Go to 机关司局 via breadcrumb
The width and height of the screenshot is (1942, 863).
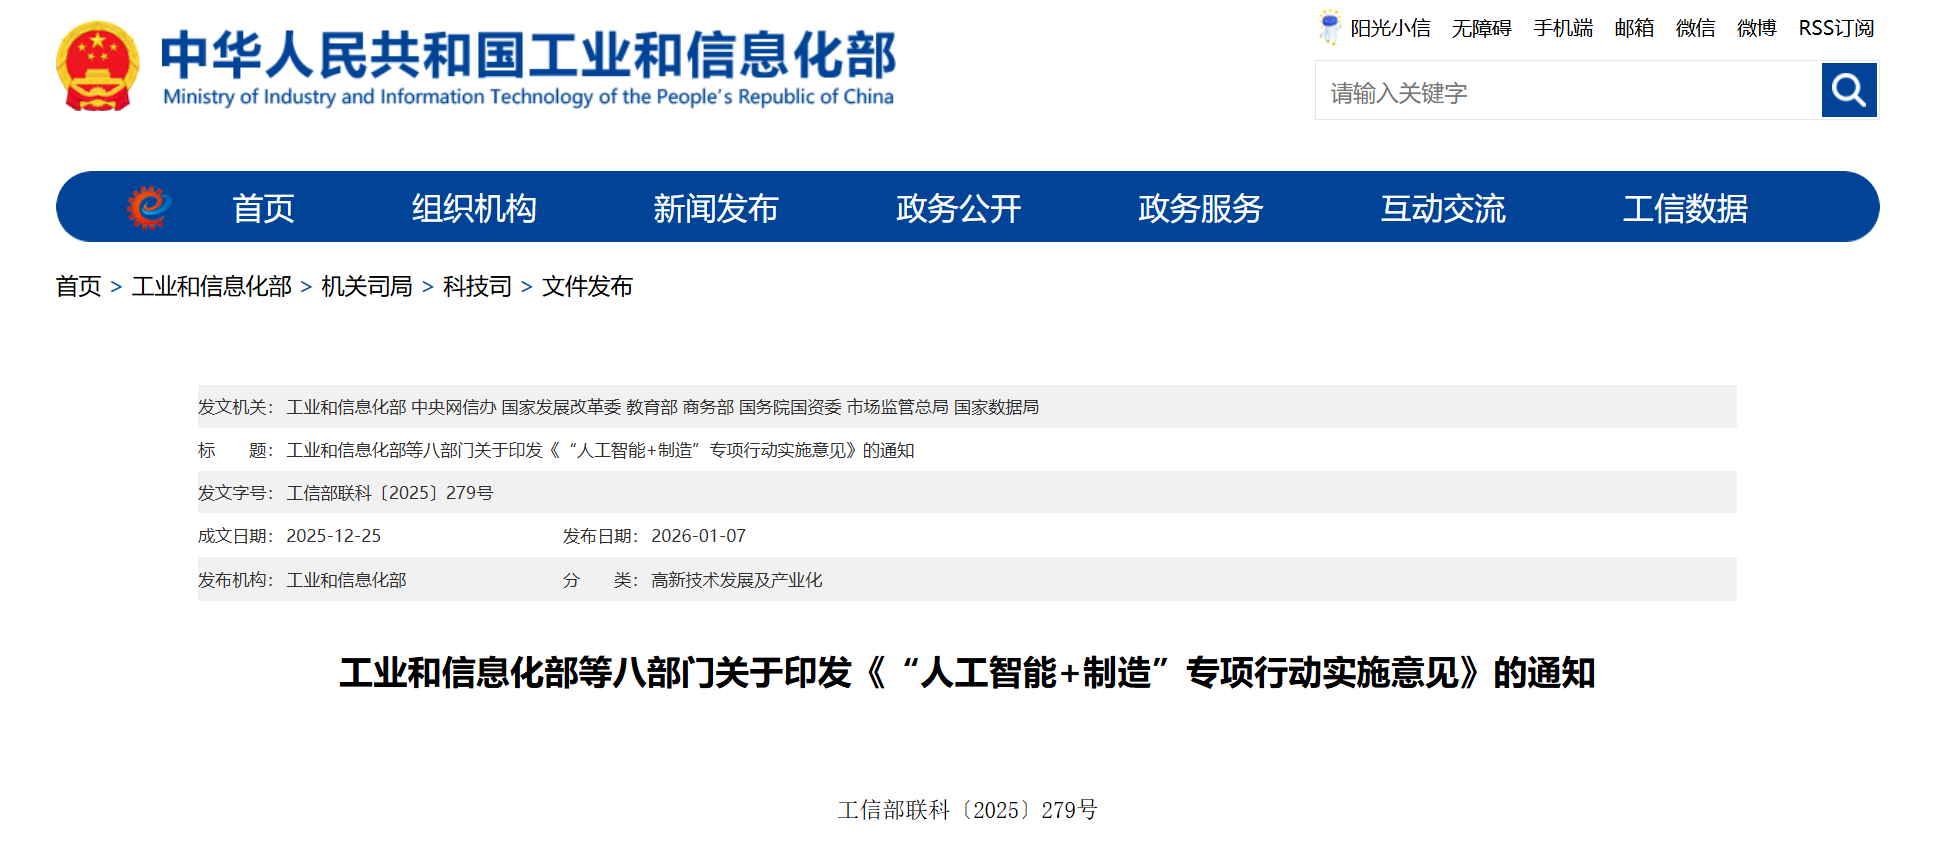point(366,287)
